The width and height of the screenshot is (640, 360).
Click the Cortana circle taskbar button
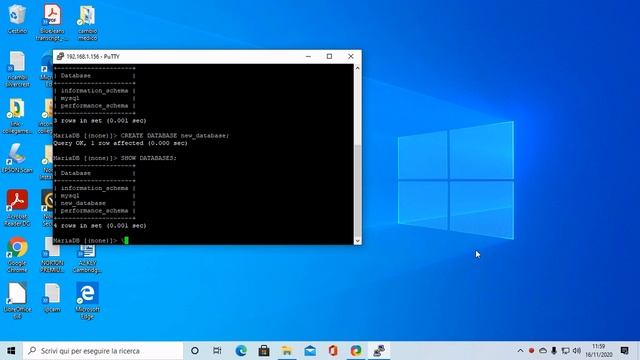(x=195, y=351)
